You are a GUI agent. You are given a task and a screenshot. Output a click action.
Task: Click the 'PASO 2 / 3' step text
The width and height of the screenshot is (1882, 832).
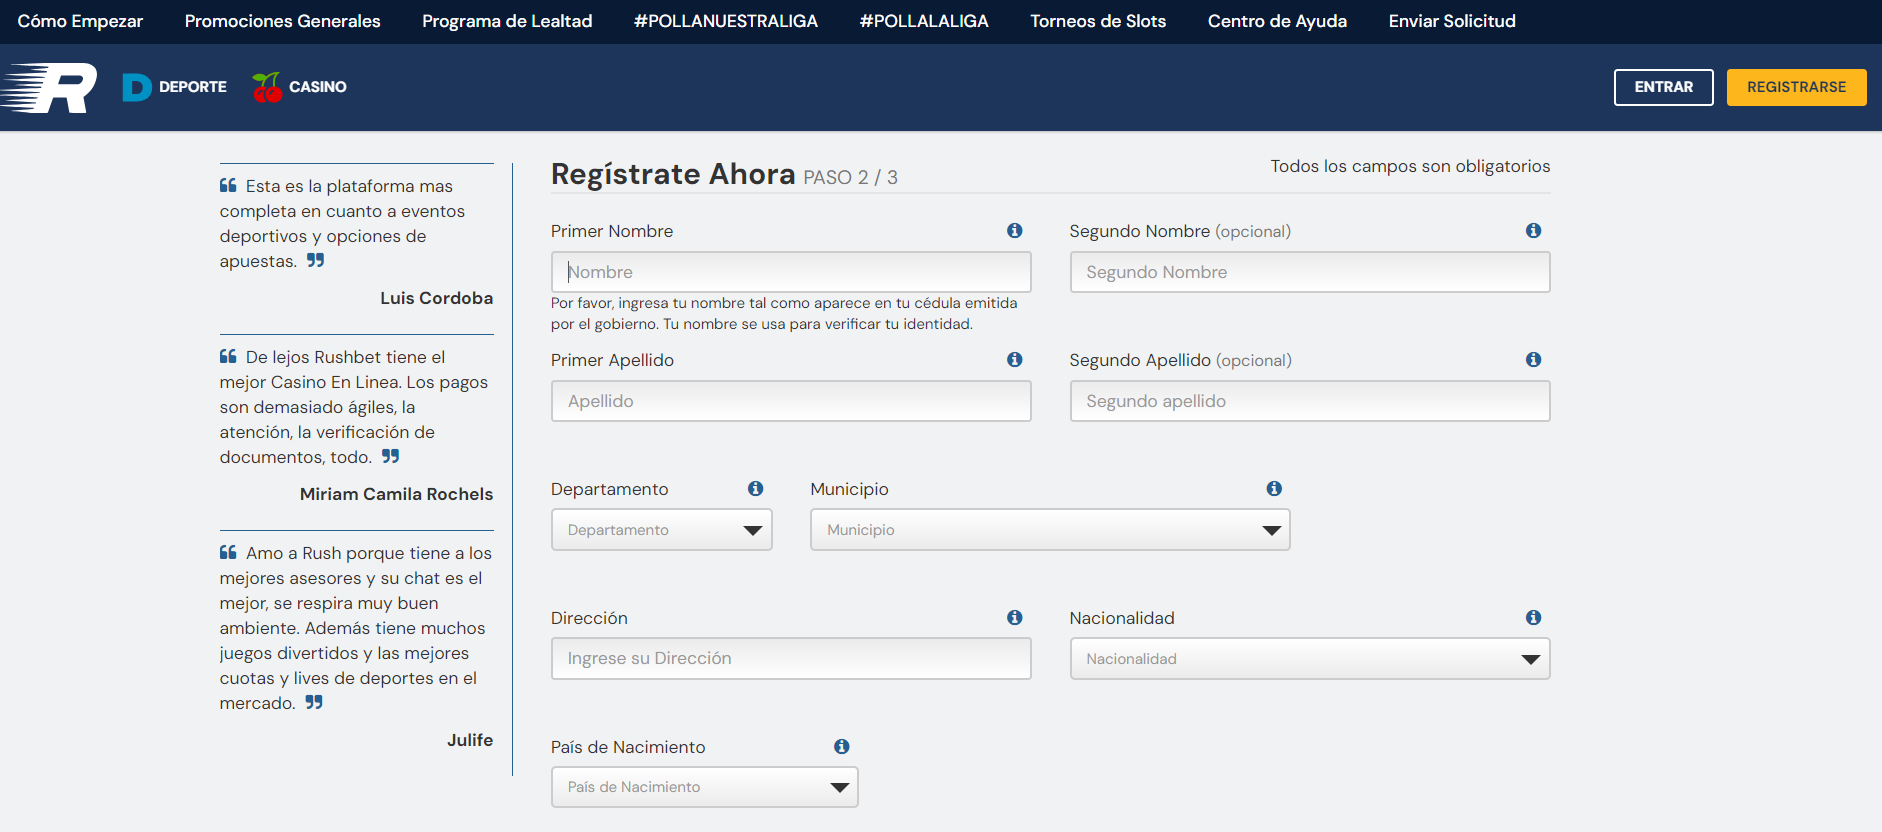tap(851, 177)
